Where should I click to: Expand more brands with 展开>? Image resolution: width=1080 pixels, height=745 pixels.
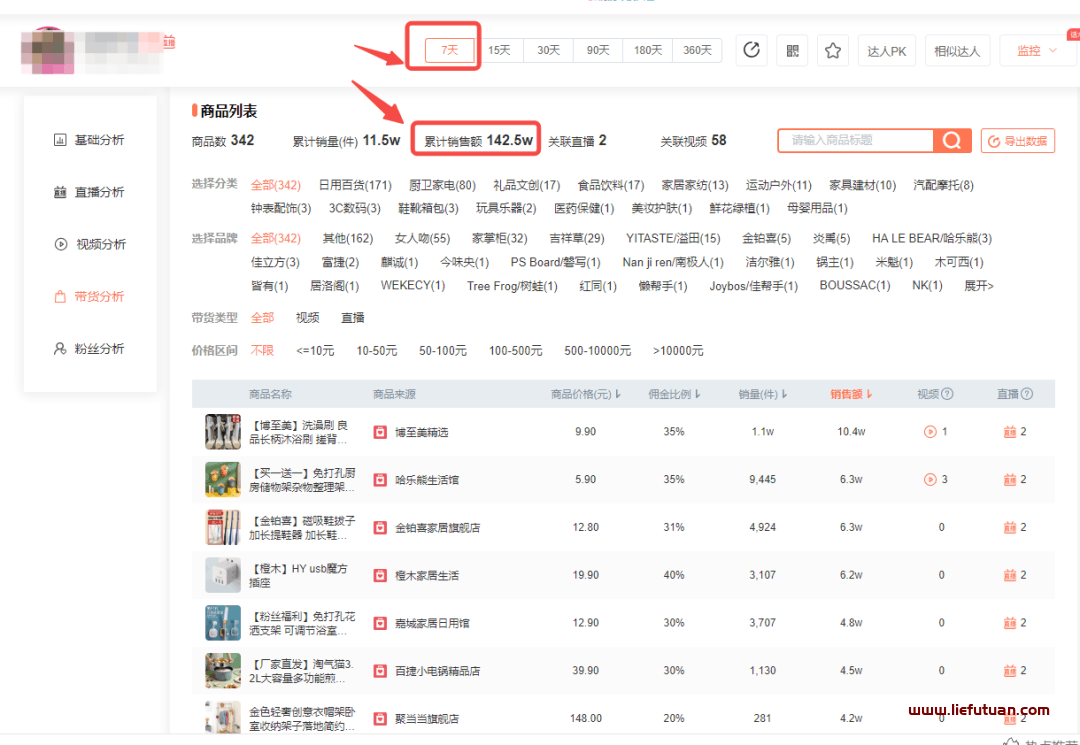point(979,286)
